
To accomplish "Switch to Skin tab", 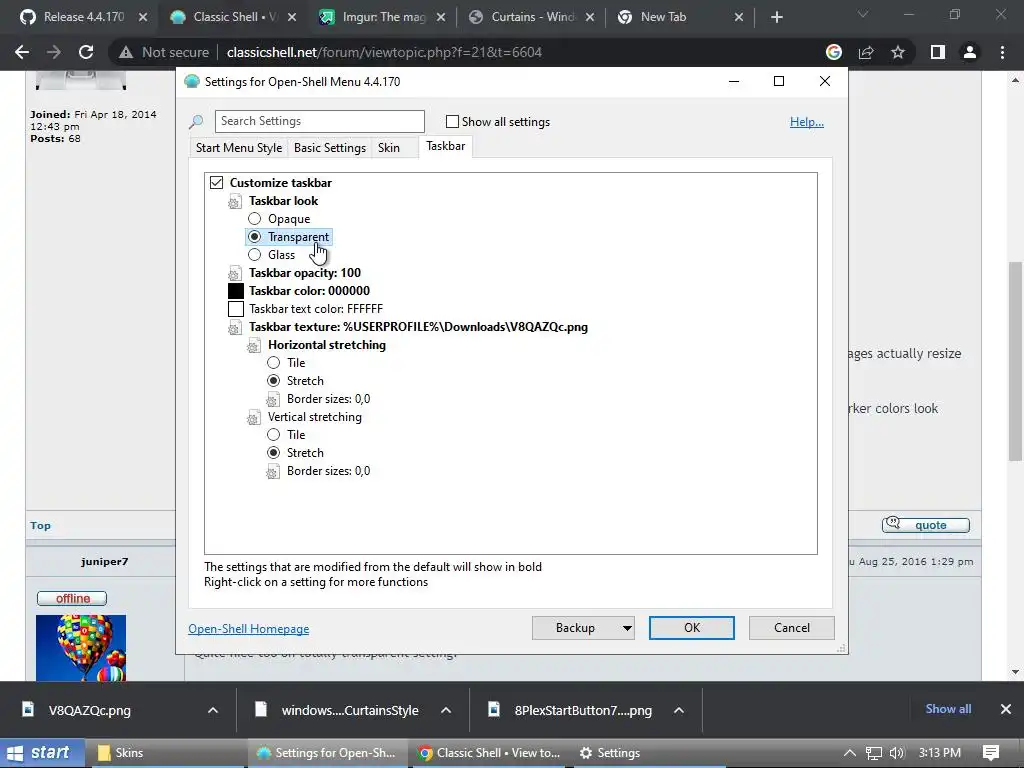I will click(x=389, y=148).
